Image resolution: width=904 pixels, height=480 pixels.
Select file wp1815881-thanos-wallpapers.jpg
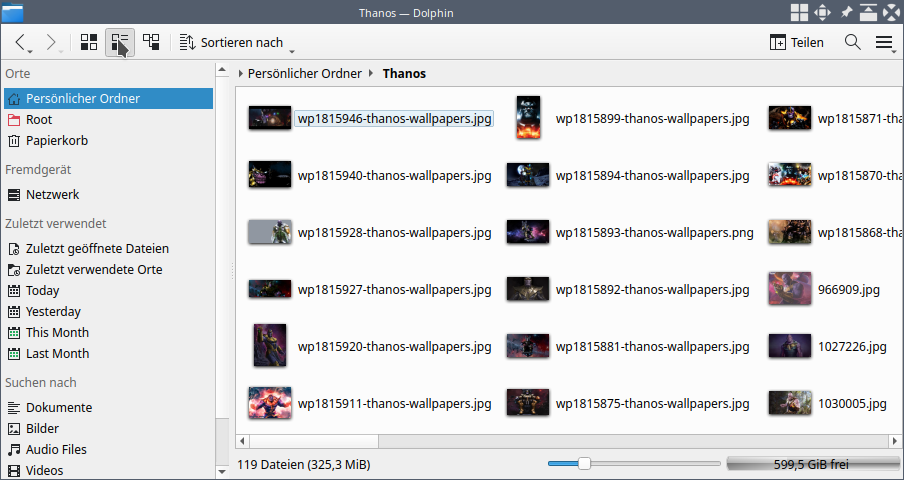point(628,346)
